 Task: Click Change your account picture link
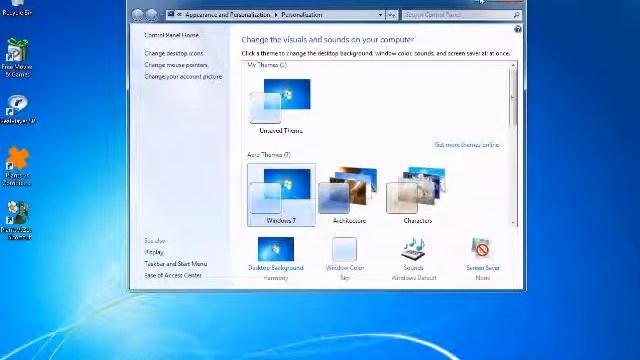(183, 76)
